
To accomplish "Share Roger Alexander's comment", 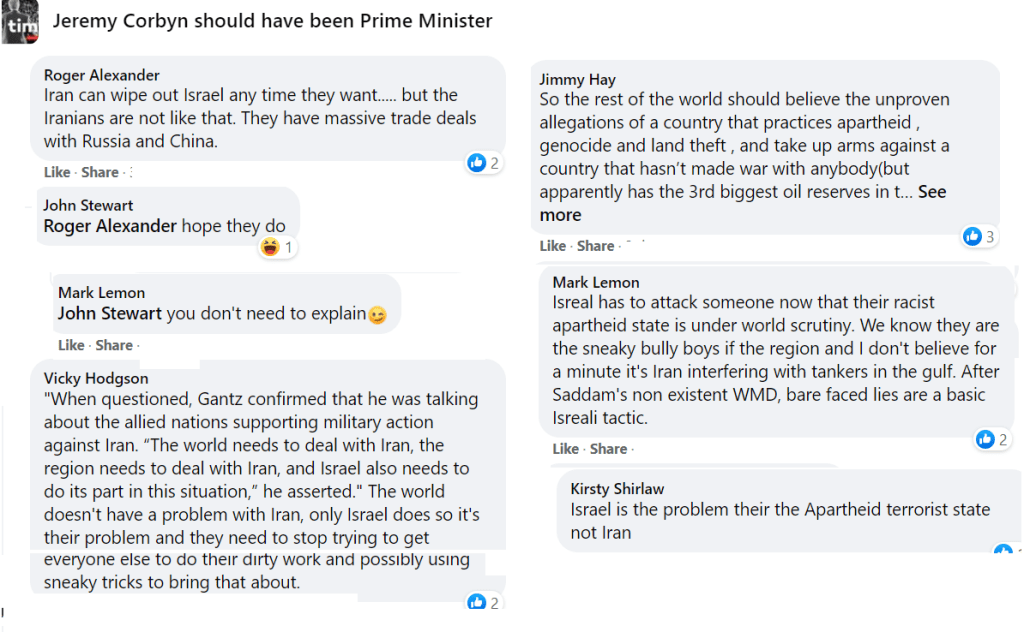I will [x=100, y=172].
